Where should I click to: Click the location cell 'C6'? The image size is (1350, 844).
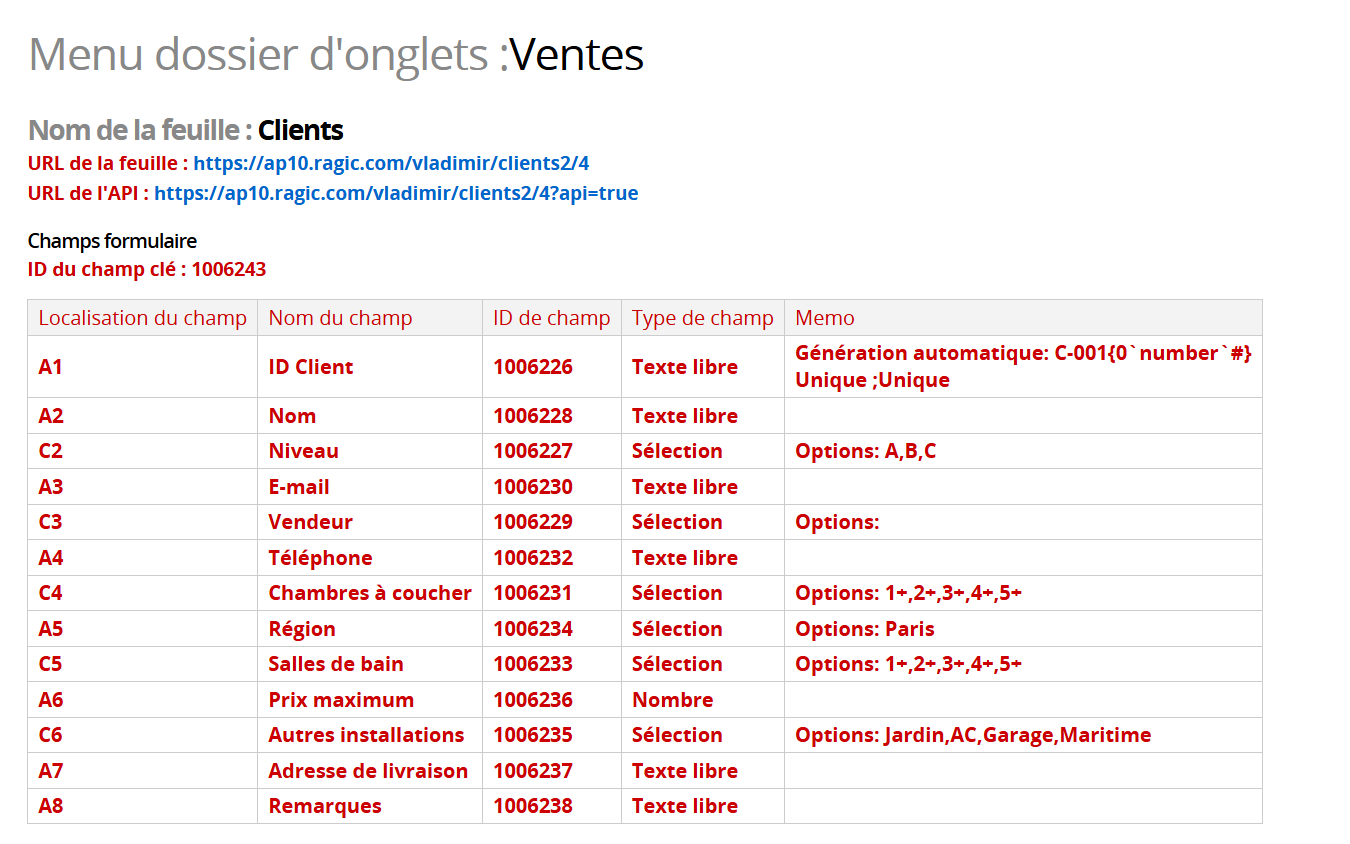coord(142,735)
